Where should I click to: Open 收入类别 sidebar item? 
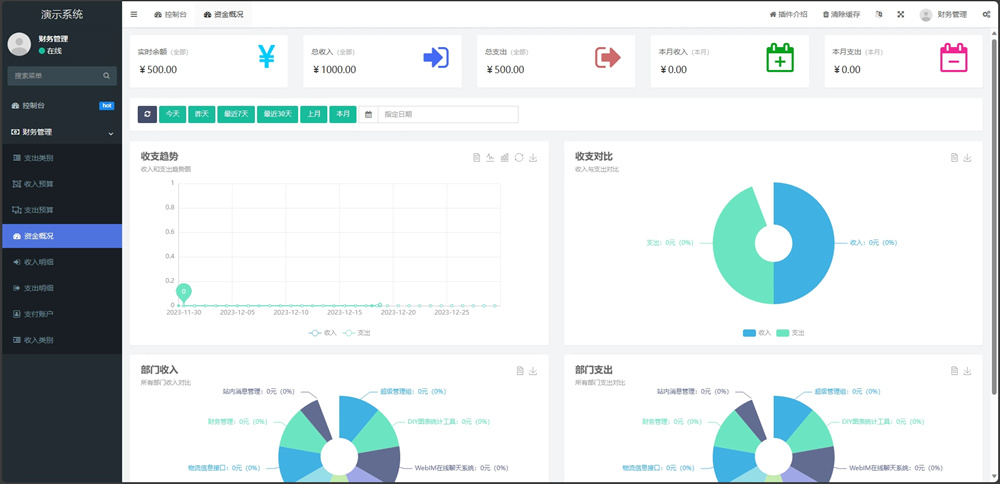61,341
